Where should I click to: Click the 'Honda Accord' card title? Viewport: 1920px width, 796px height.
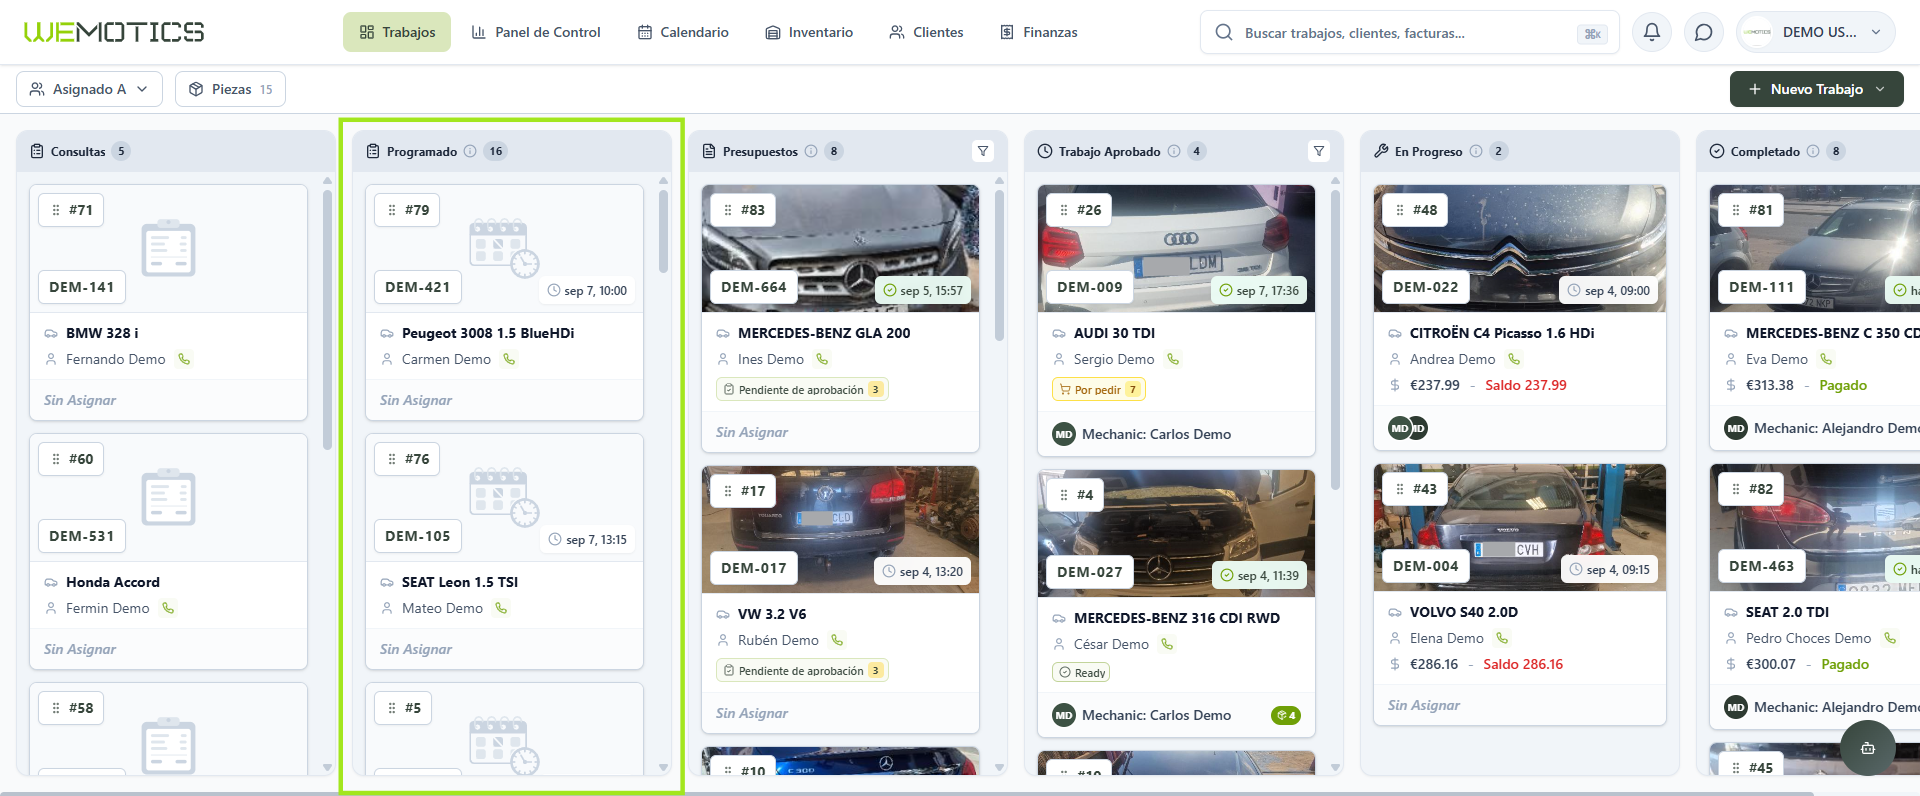pos(113,582)
